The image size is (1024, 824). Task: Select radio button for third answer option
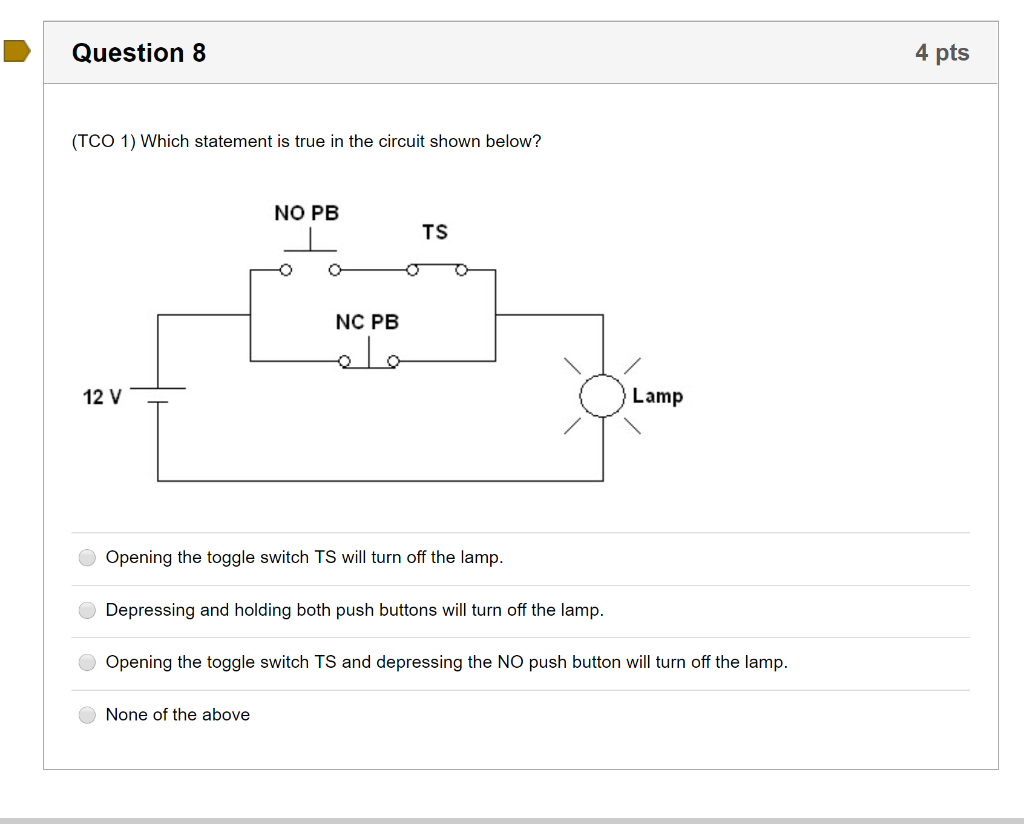point(87,662)
